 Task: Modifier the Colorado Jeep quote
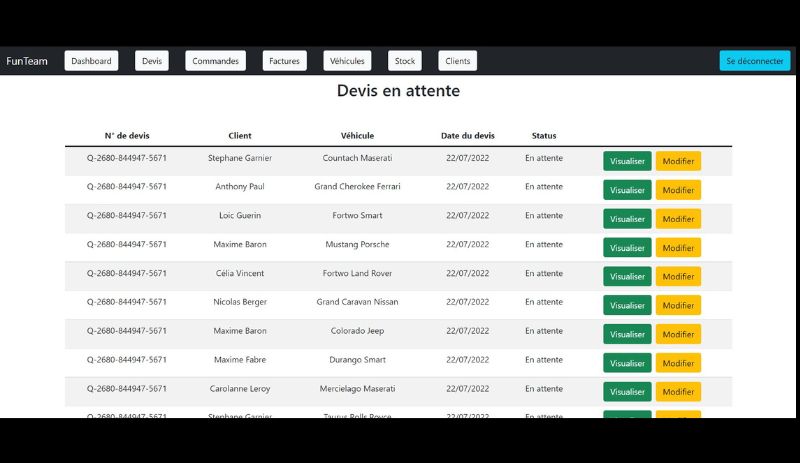pyautogui.click(x=678, y=334)
